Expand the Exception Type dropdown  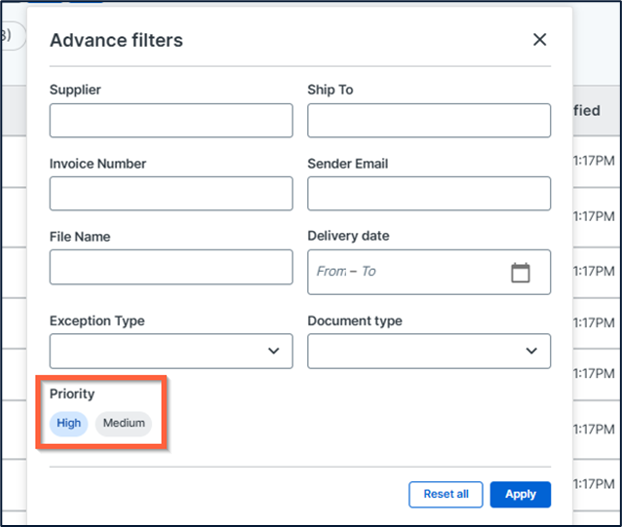(x=171, y=351)
